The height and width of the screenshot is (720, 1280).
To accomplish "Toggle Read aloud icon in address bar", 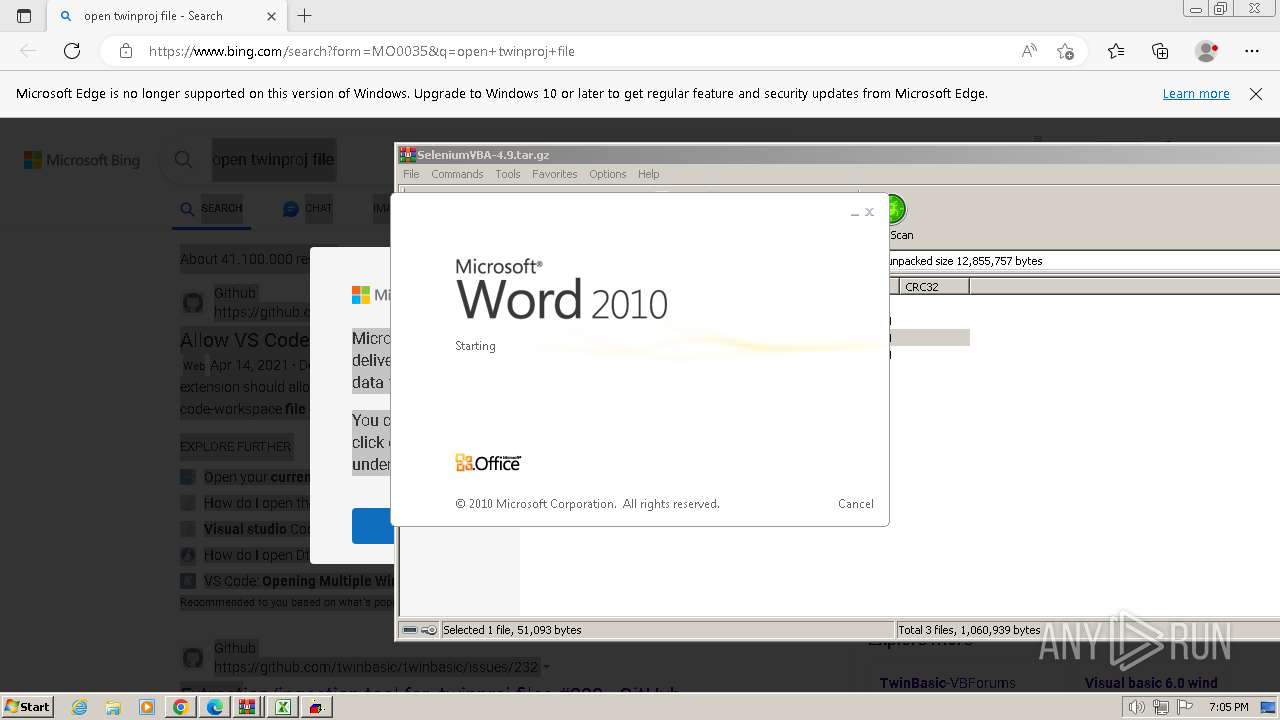I will pos(1029,51).
